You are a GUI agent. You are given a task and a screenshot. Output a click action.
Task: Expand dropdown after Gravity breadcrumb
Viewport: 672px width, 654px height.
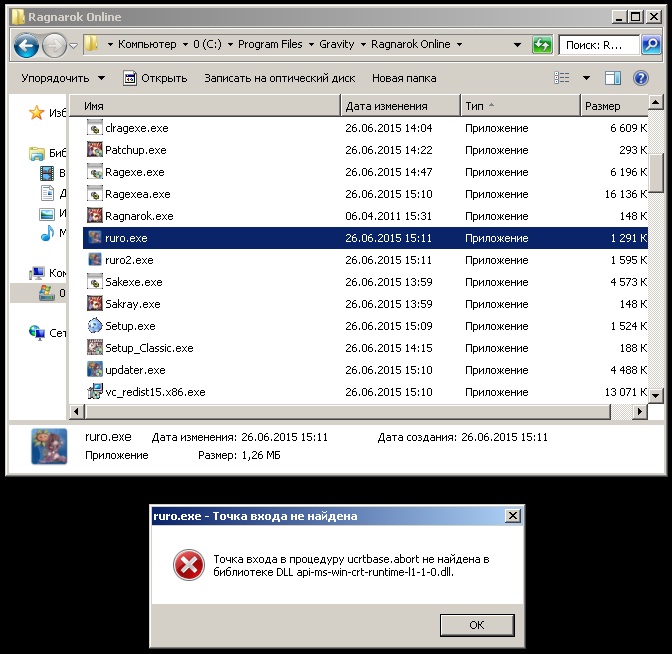[363, 45]
